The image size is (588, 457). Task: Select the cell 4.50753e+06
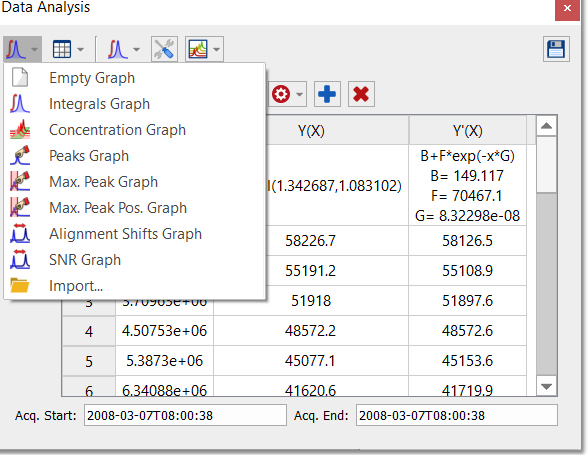point(164,331)
